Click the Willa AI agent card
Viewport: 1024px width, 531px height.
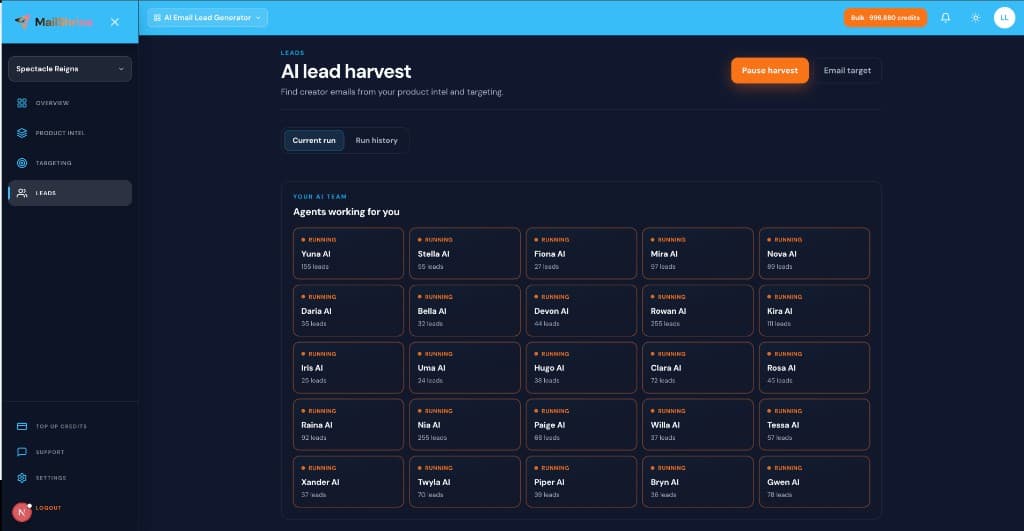697,425
